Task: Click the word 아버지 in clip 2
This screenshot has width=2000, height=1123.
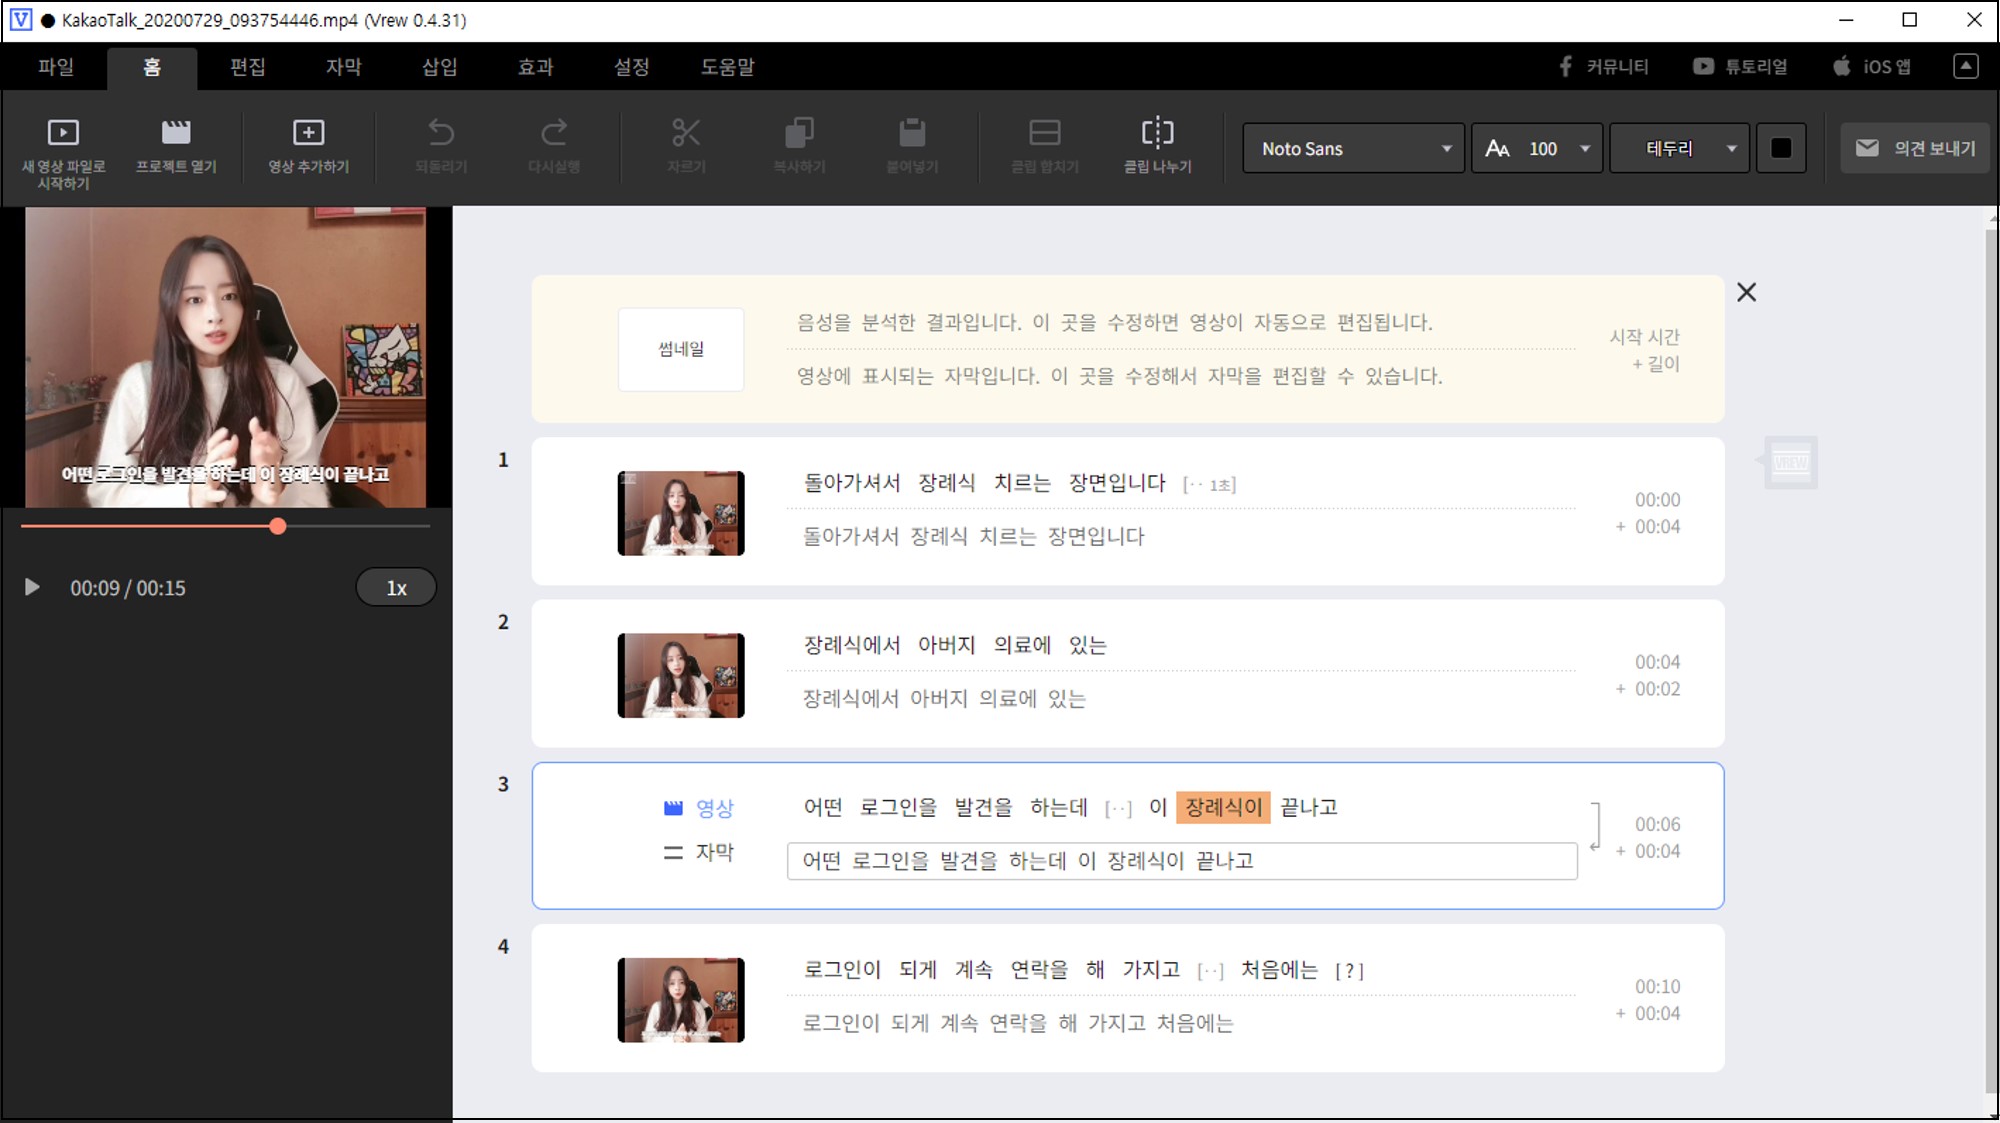Action: (x=946, y=645)
